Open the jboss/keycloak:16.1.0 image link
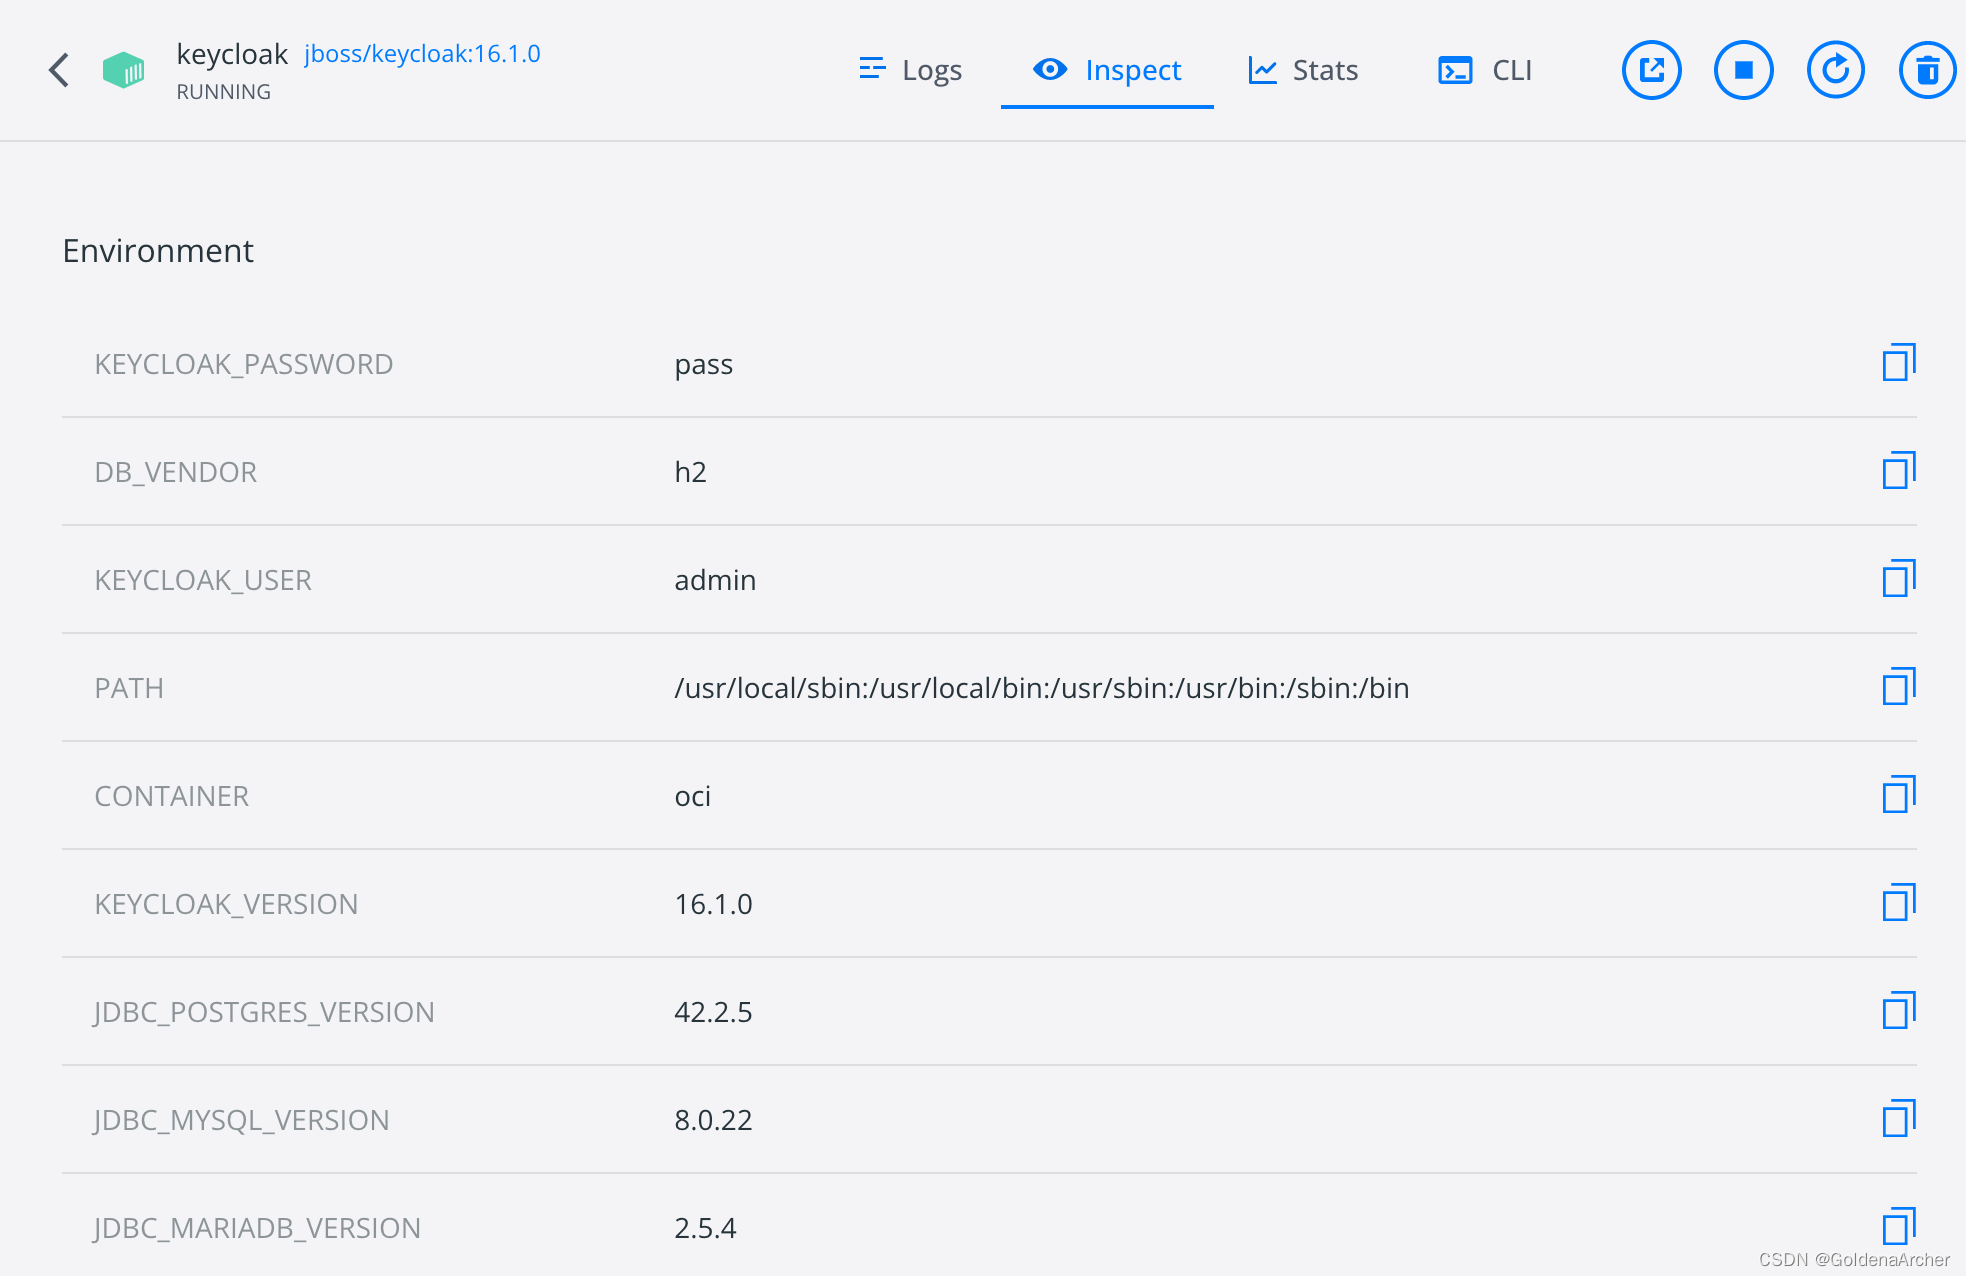 point(422,54)
